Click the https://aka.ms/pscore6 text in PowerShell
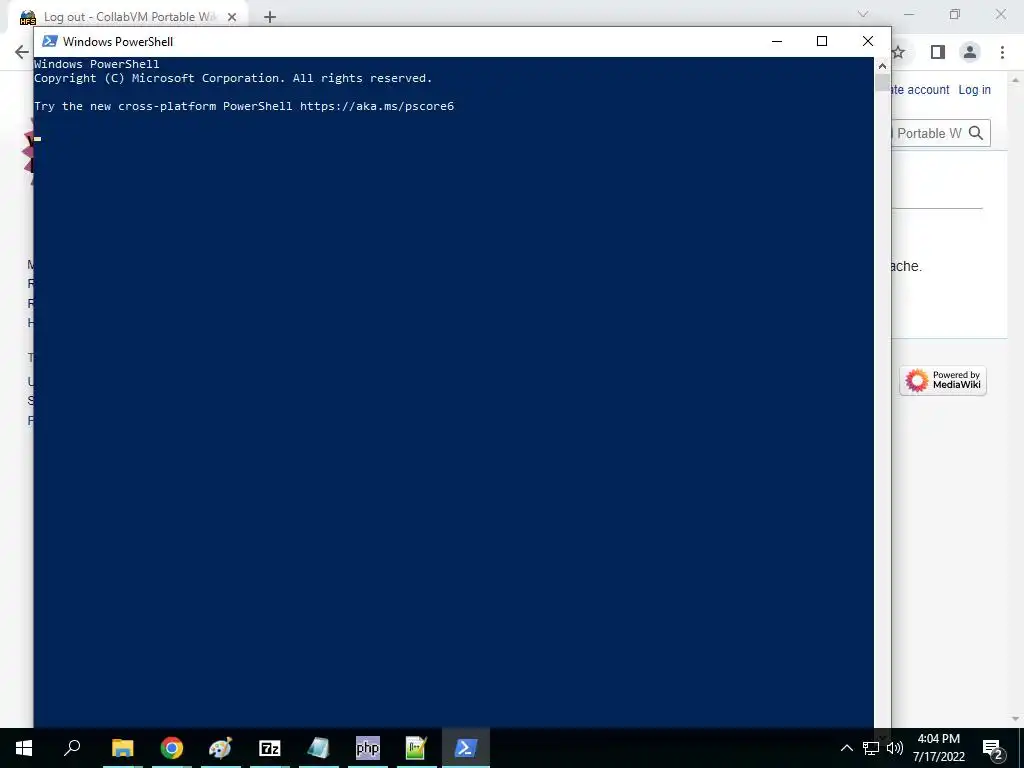Image resolution: width=1024 pixels, height=768 pixels. (377, 106)
